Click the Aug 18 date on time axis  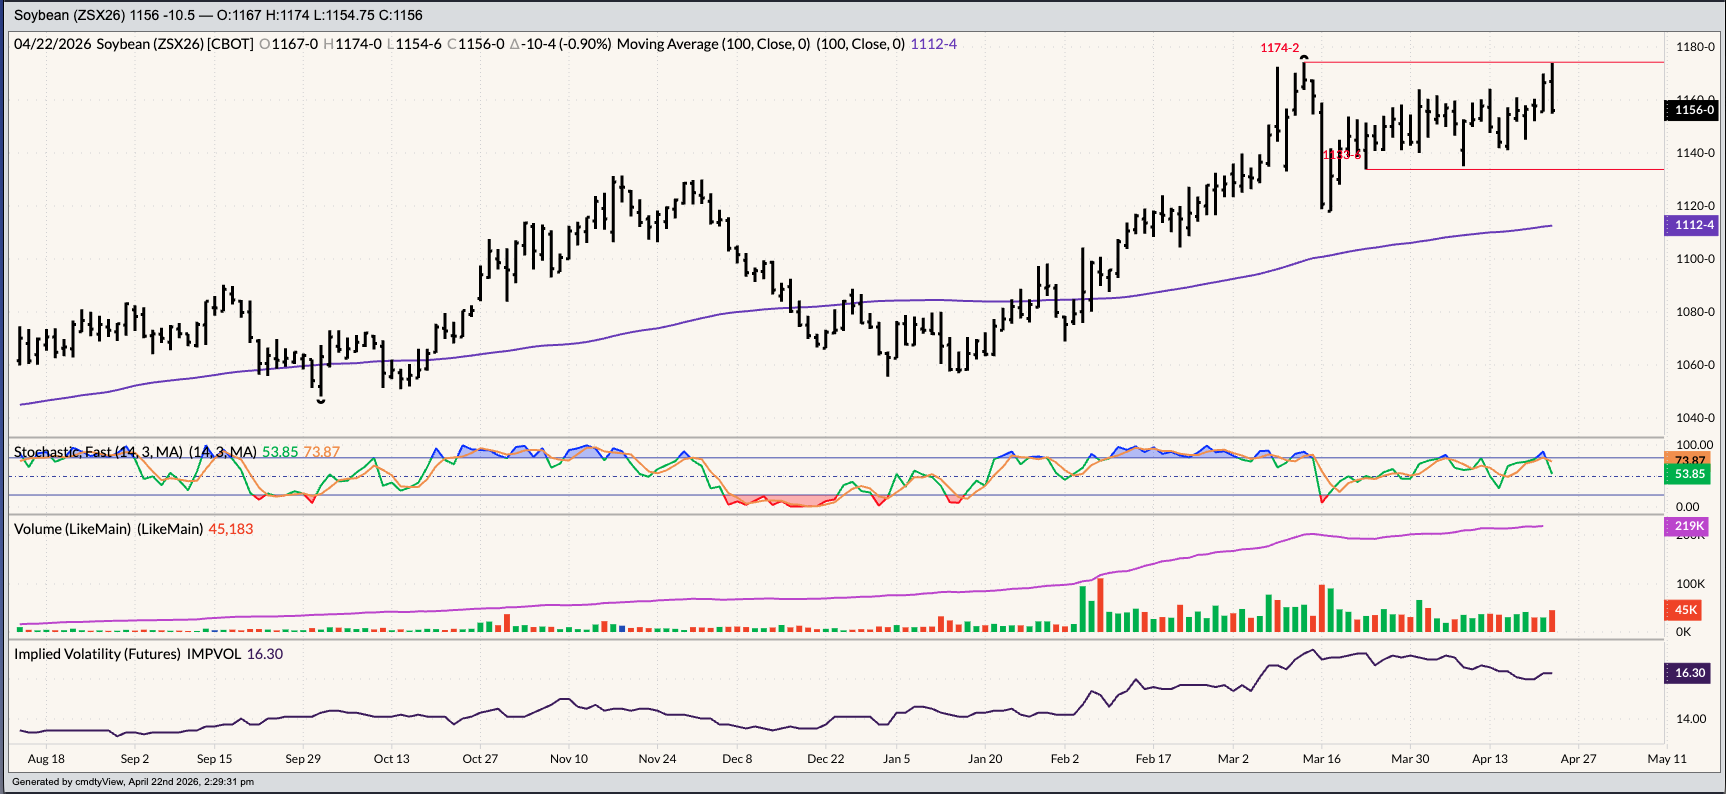46,759
